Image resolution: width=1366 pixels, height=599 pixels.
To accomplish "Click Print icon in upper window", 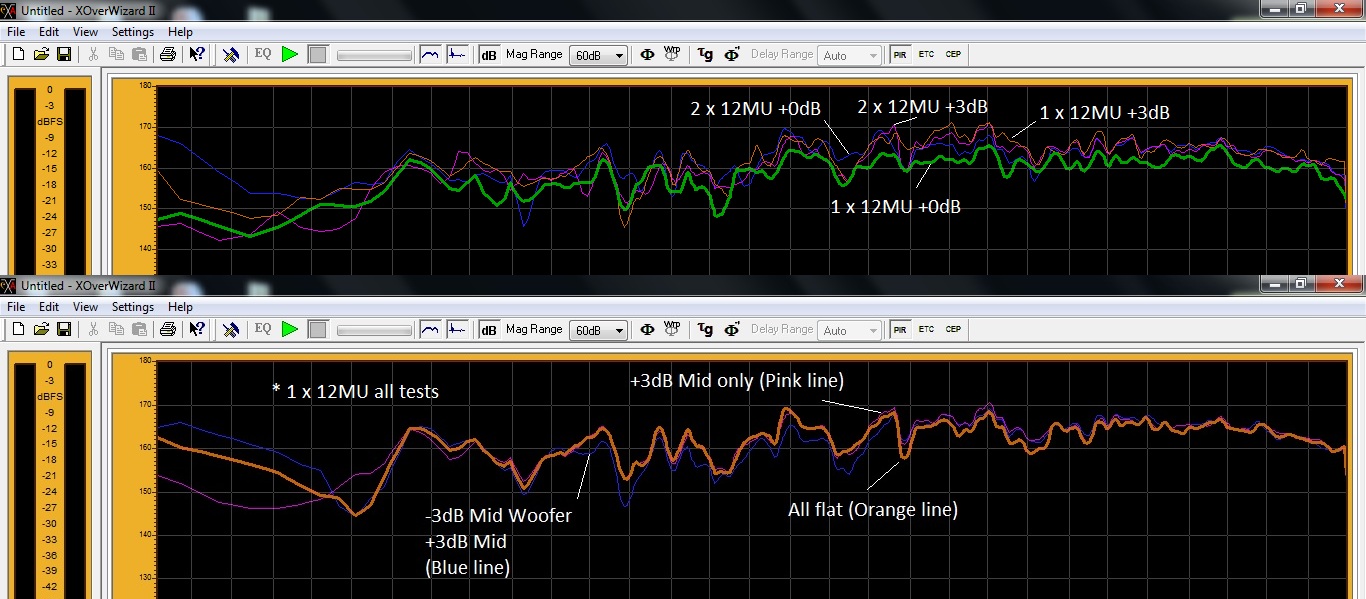I will point(168,54).
